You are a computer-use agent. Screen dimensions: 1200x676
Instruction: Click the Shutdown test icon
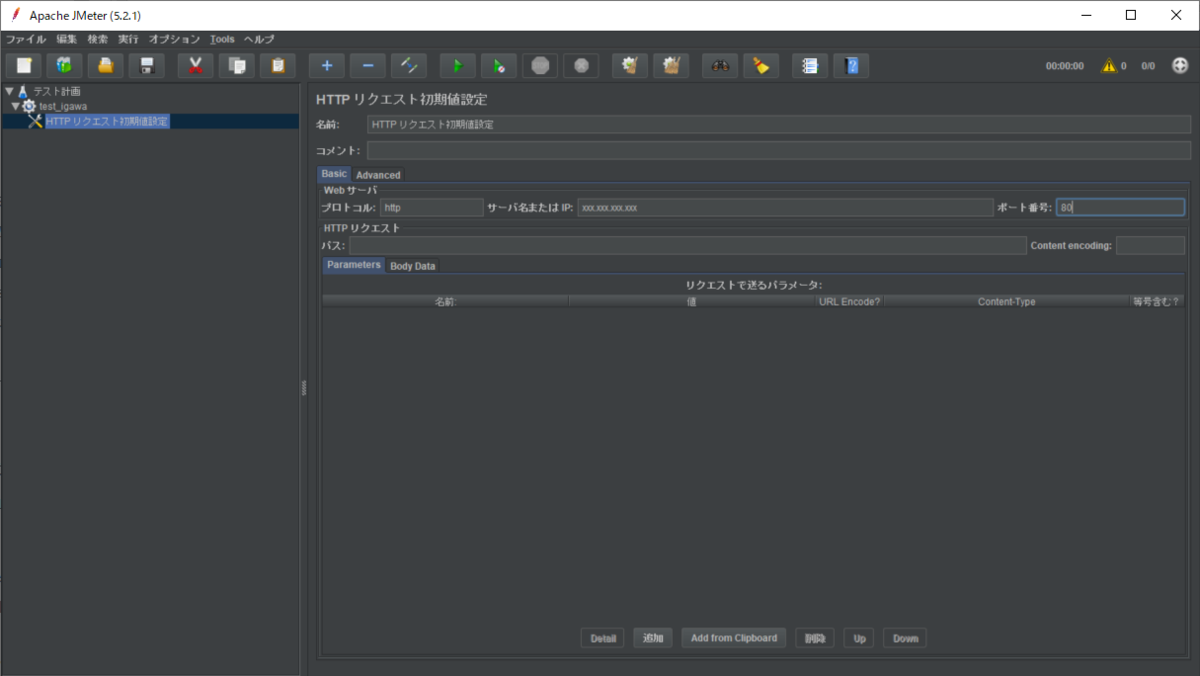pos(581,66)
